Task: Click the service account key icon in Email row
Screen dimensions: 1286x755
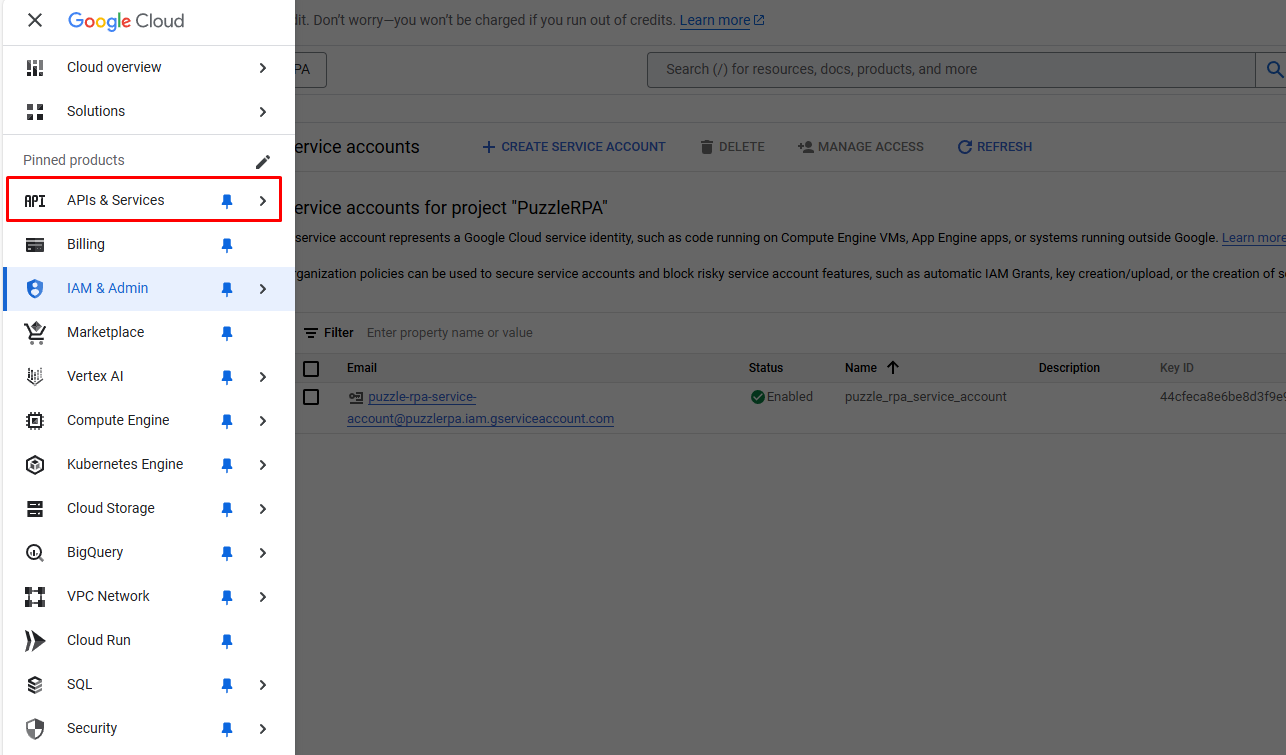Action: point(356,397)
